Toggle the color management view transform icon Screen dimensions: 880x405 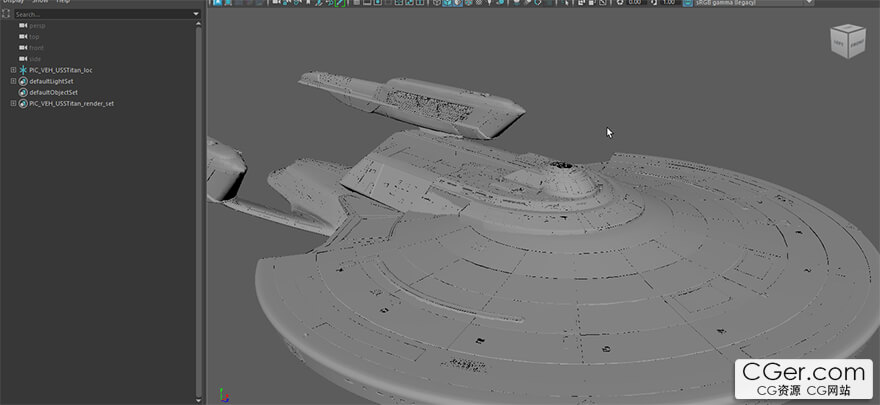[687, 3]
